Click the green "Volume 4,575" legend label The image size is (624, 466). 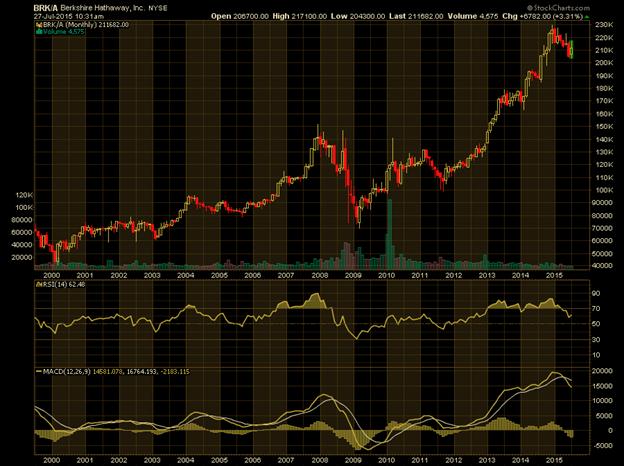[64, 31]
